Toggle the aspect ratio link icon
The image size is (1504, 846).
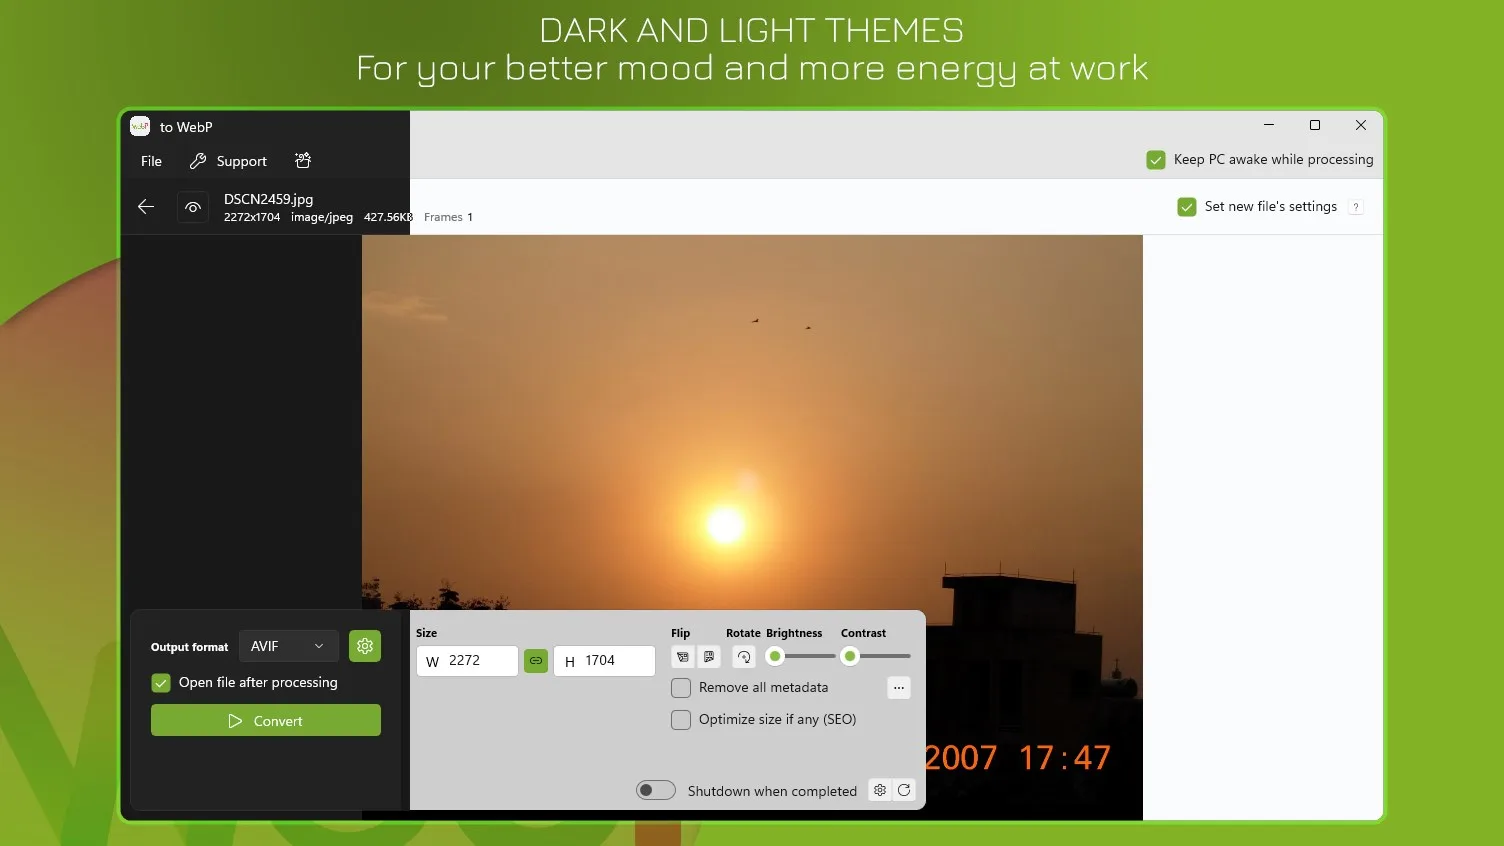(536, 661)
